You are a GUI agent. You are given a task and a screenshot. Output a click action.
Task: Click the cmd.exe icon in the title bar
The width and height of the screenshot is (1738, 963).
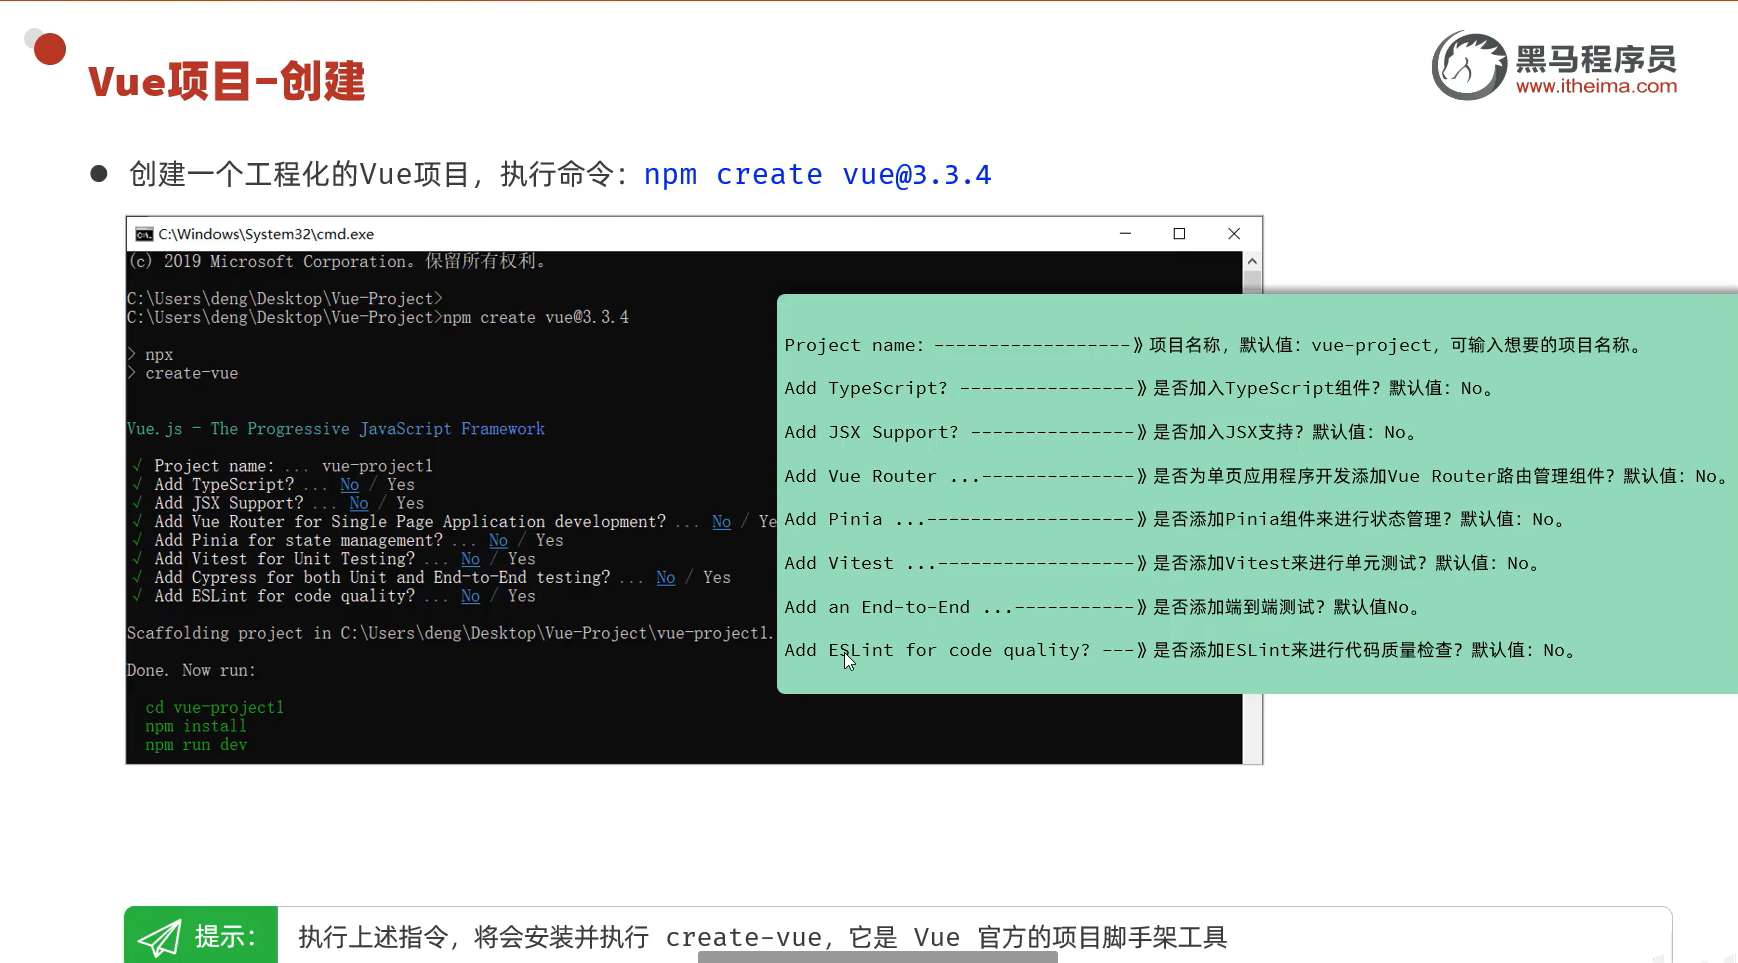[x=143, y=233]
